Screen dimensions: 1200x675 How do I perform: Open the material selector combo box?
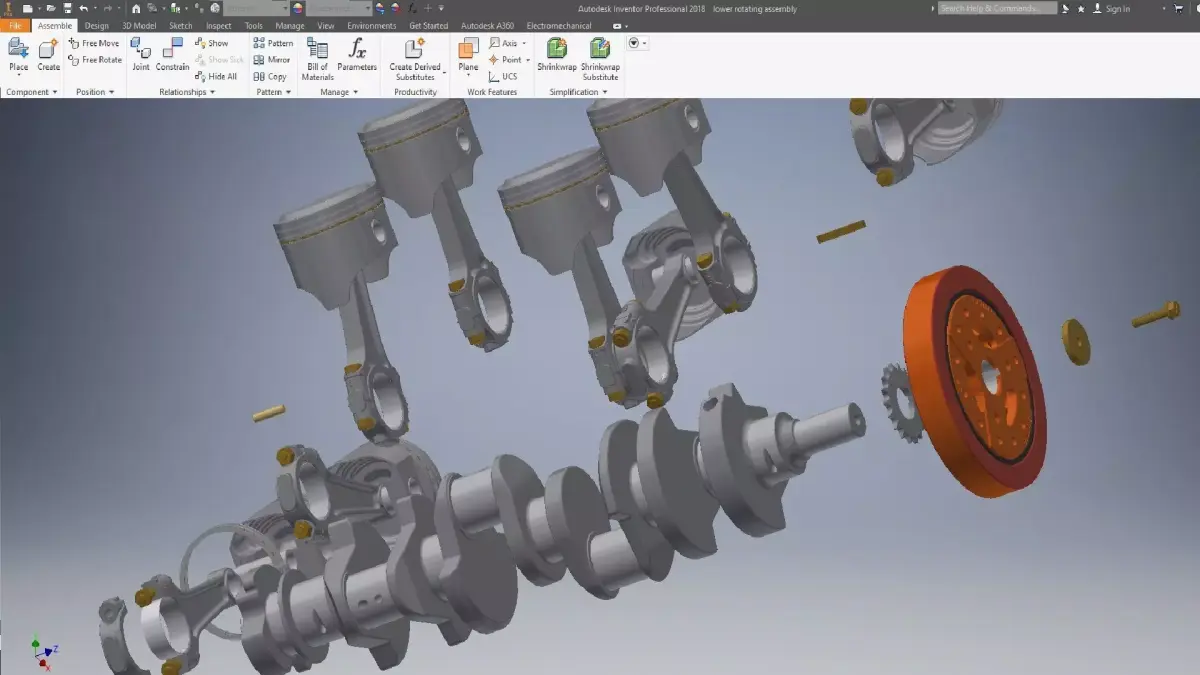point(257,8)
